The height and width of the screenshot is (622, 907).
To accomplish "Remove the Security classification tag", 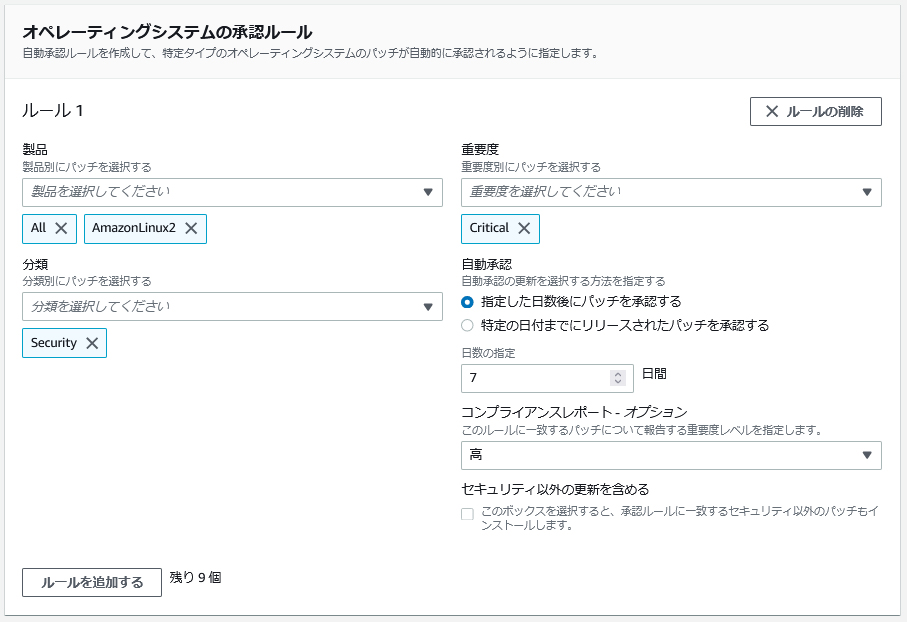I will [x=92, y=343].
